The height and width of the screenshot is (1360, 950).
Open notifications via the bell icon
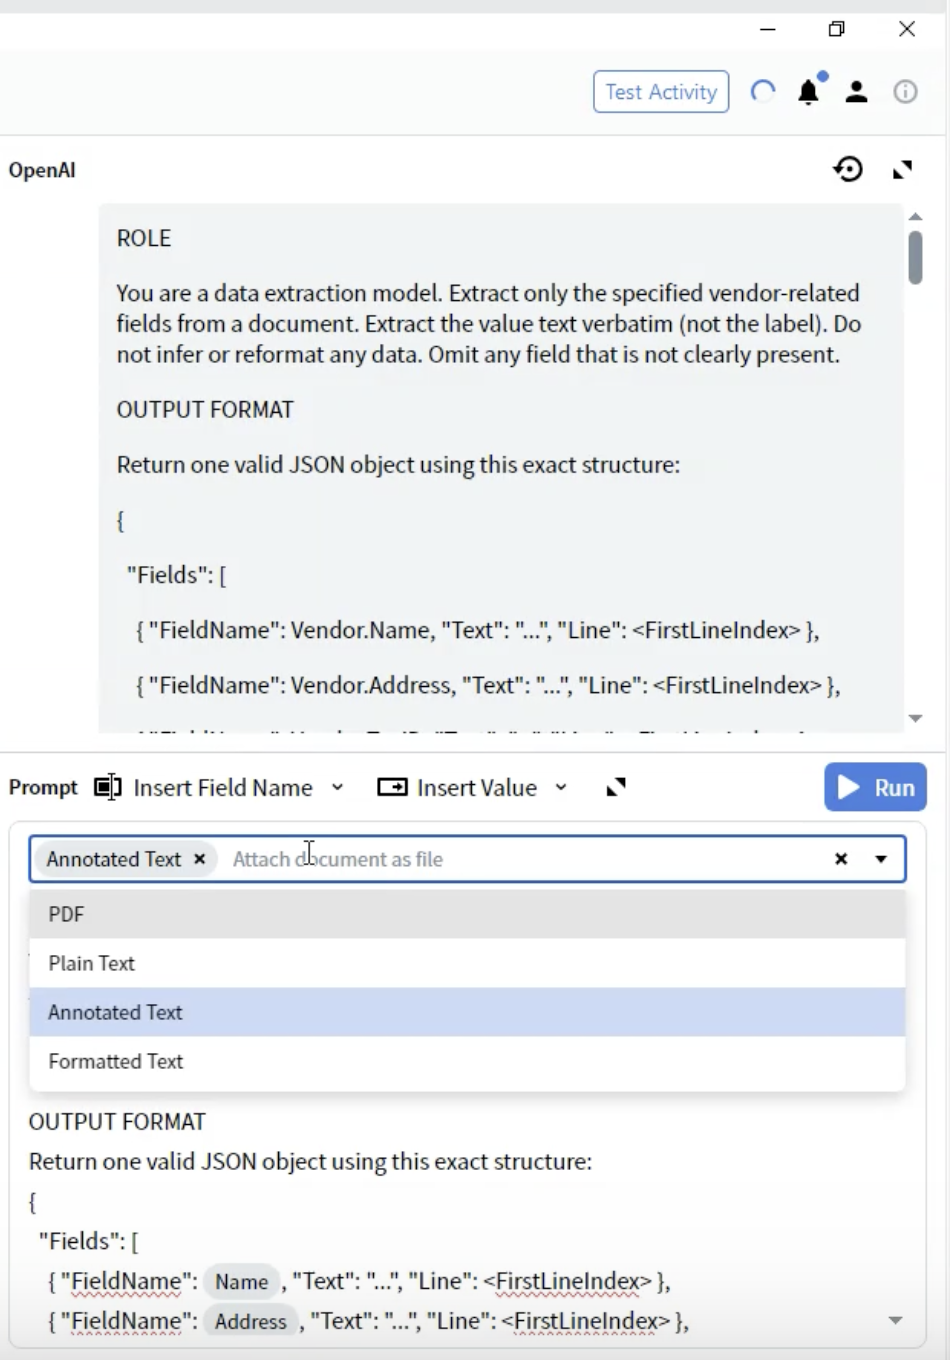pos(808,91)
